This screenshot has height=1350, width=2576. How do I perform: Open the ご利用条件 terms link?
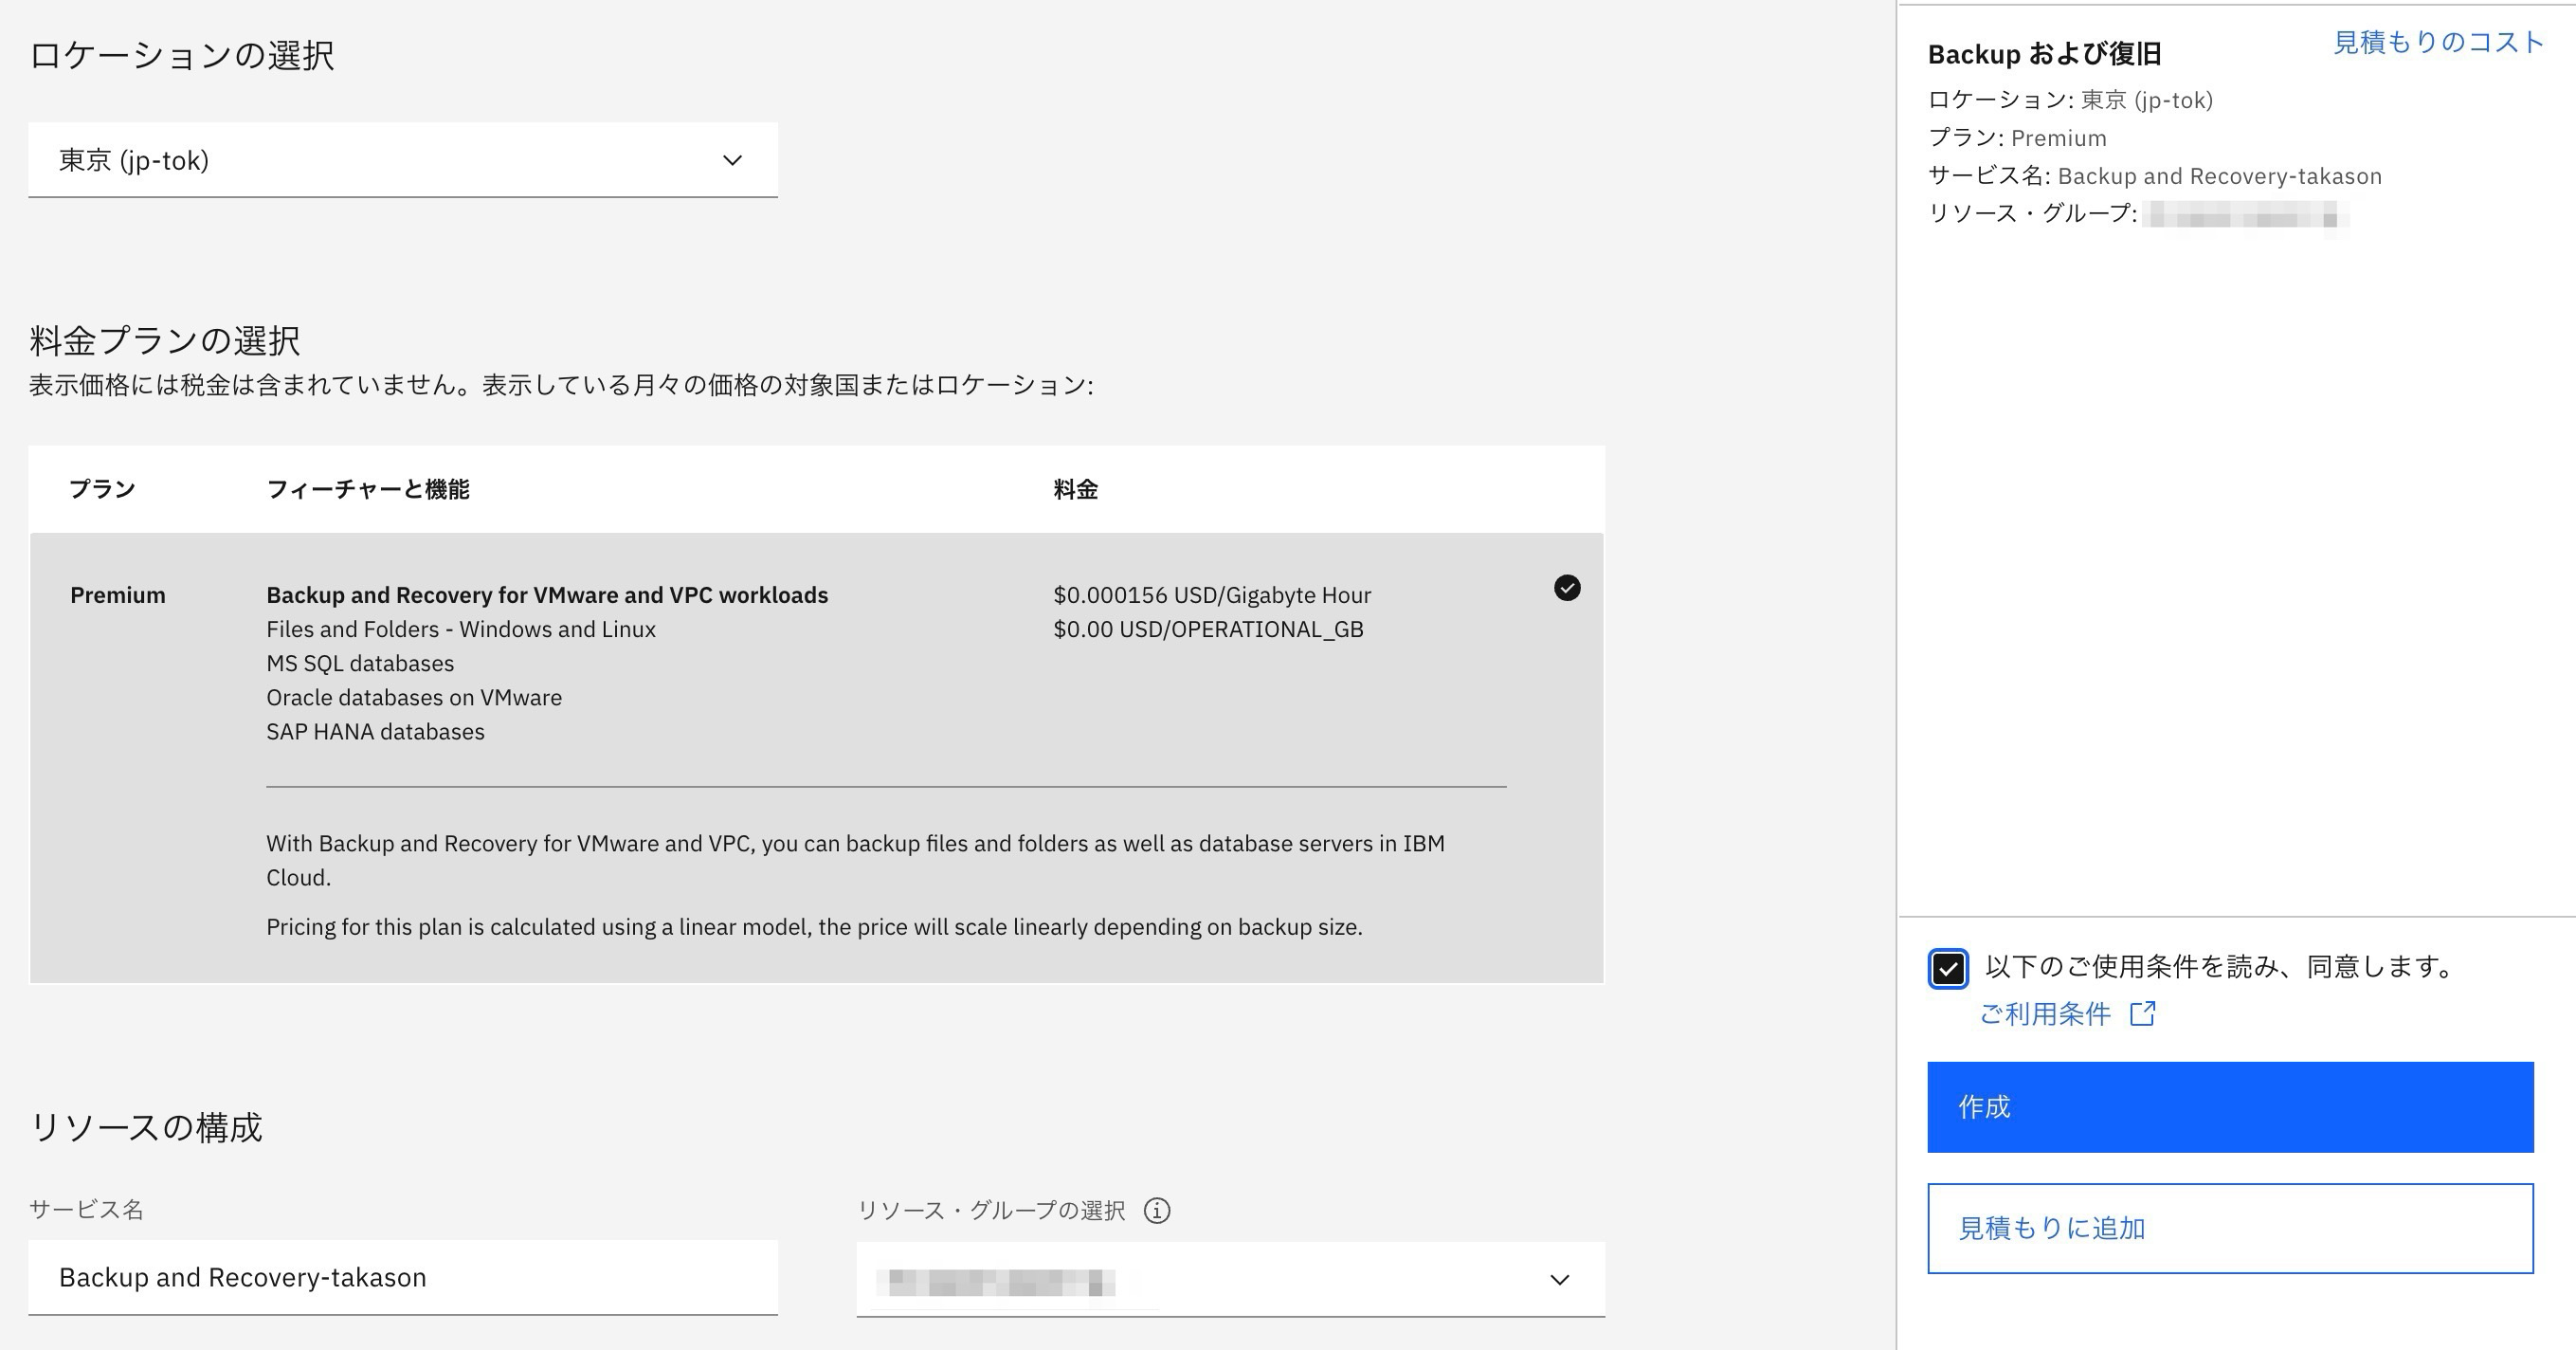click(x=2045, y=1014)
